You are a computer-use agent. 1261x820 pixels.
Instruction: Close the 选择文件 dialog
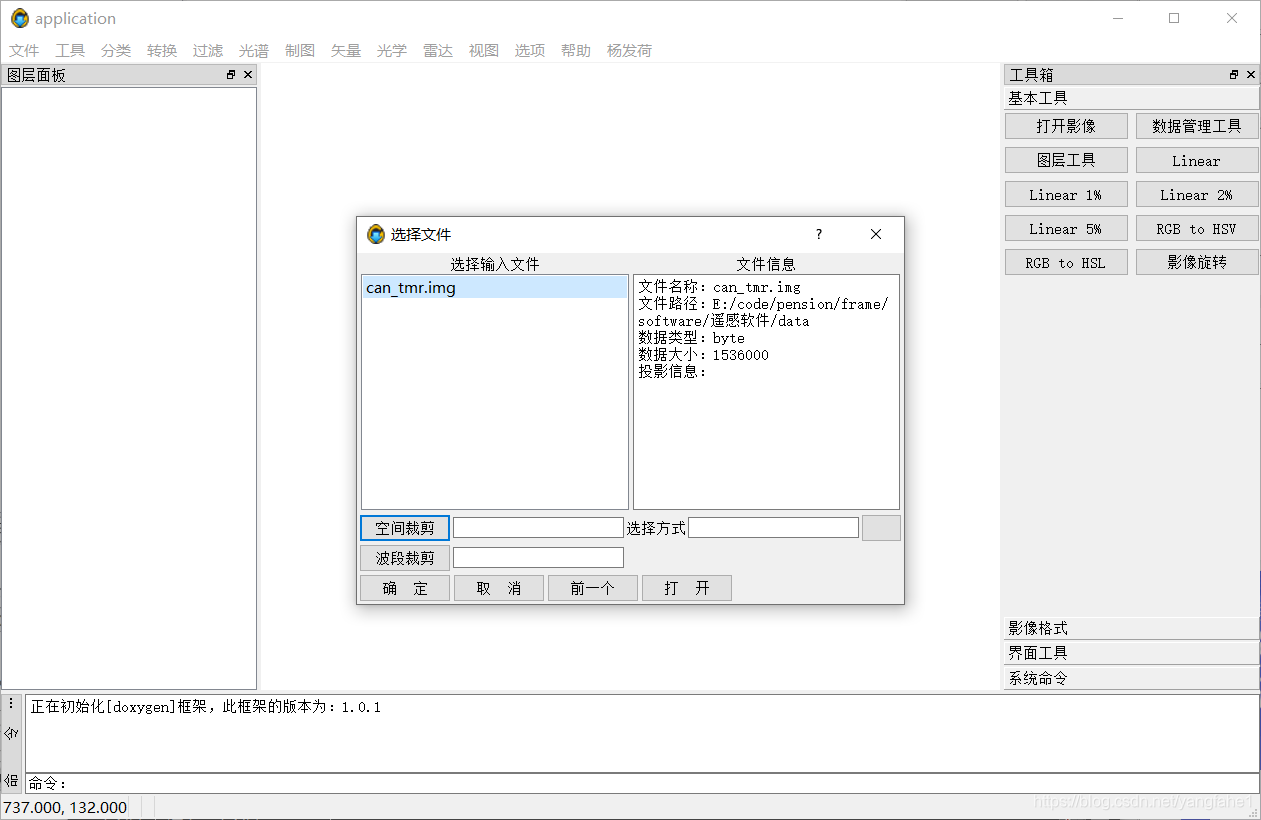click(x=876, y=234)
